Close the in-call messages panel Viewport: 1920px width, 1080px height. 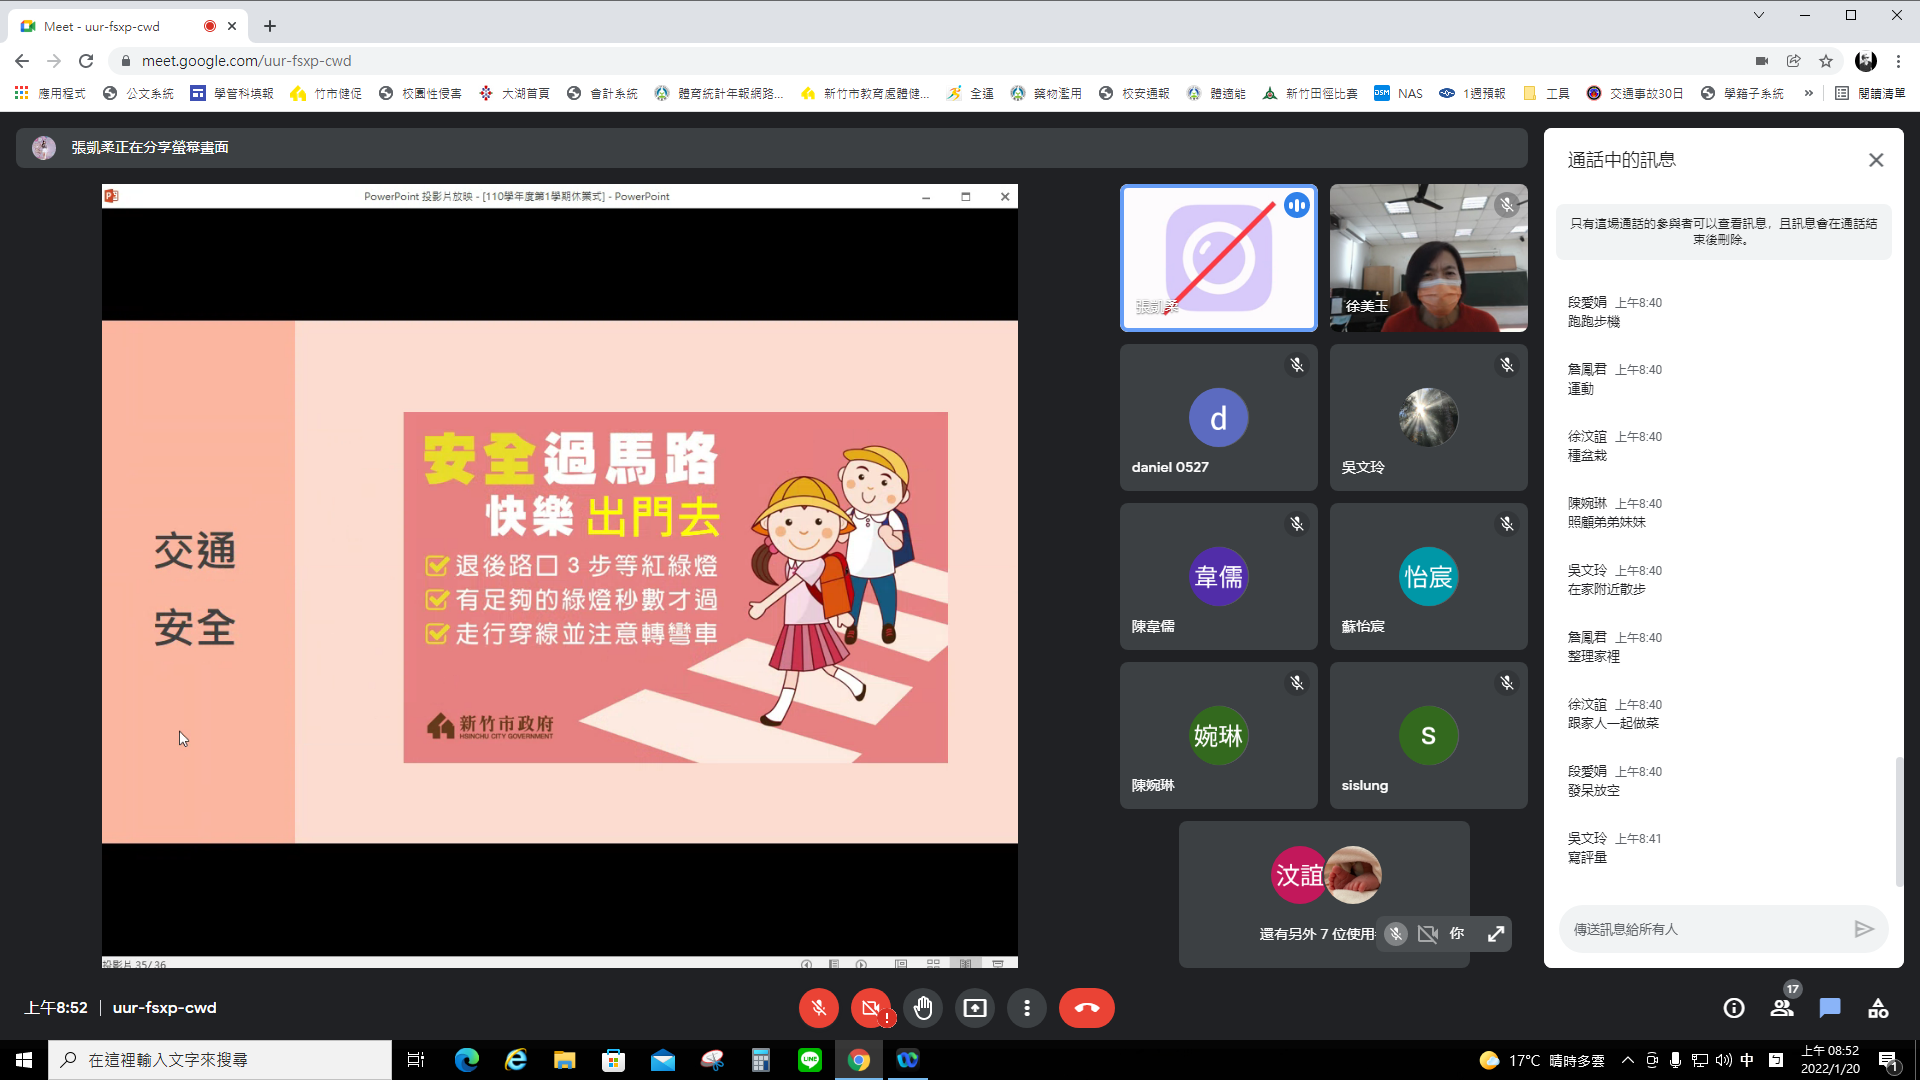[1876, 160]
